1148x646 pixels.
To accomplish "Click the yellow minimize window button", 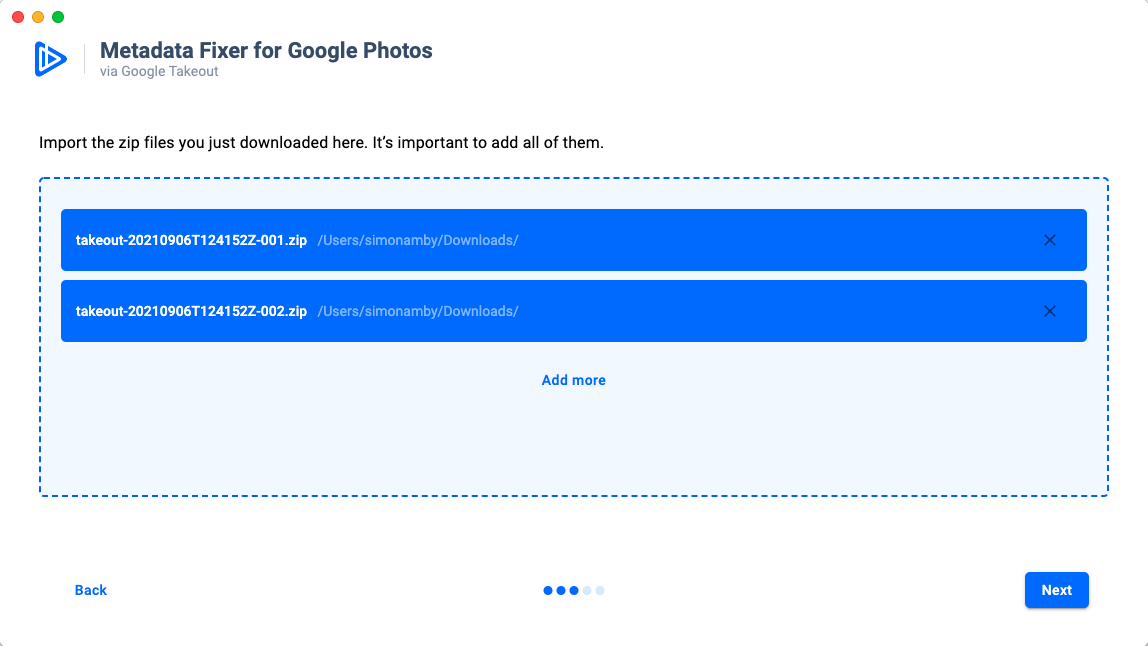I will point(38,17).
